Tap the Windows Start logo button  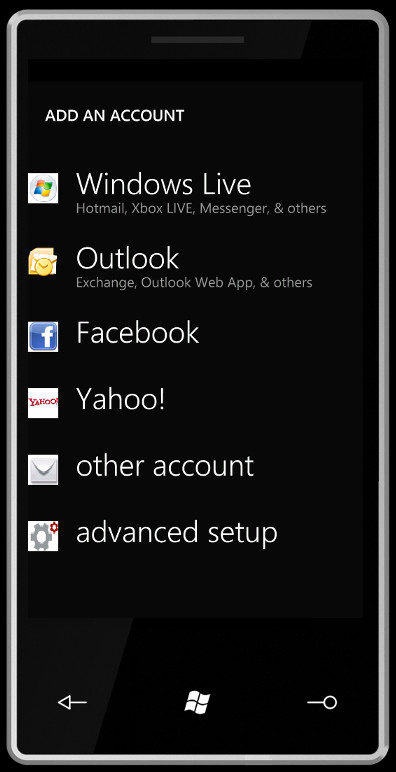pos(197,702)
